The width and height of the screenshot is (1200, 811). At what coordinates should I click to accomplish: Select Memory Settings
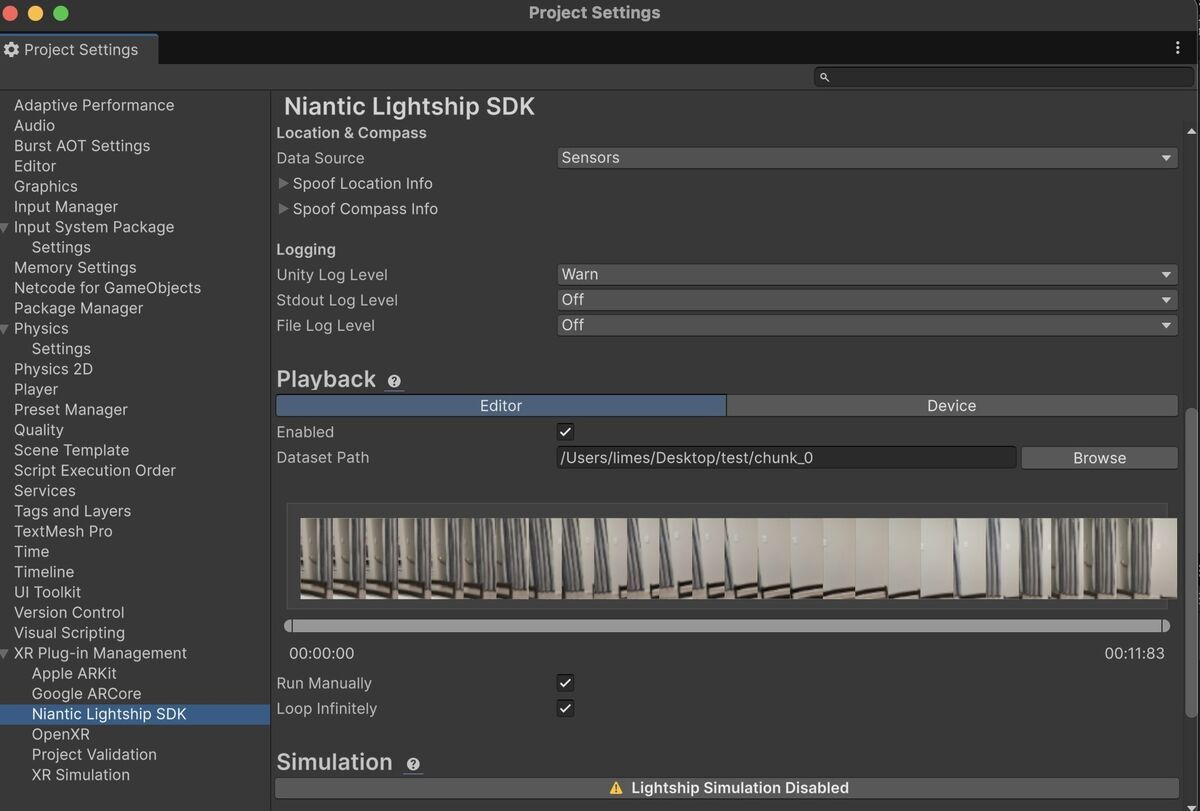click(75, 268)
